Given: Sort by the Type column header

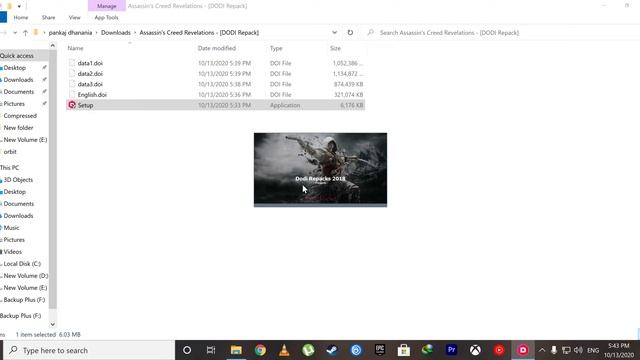Looking at the screenshot, I should [276, 48].
